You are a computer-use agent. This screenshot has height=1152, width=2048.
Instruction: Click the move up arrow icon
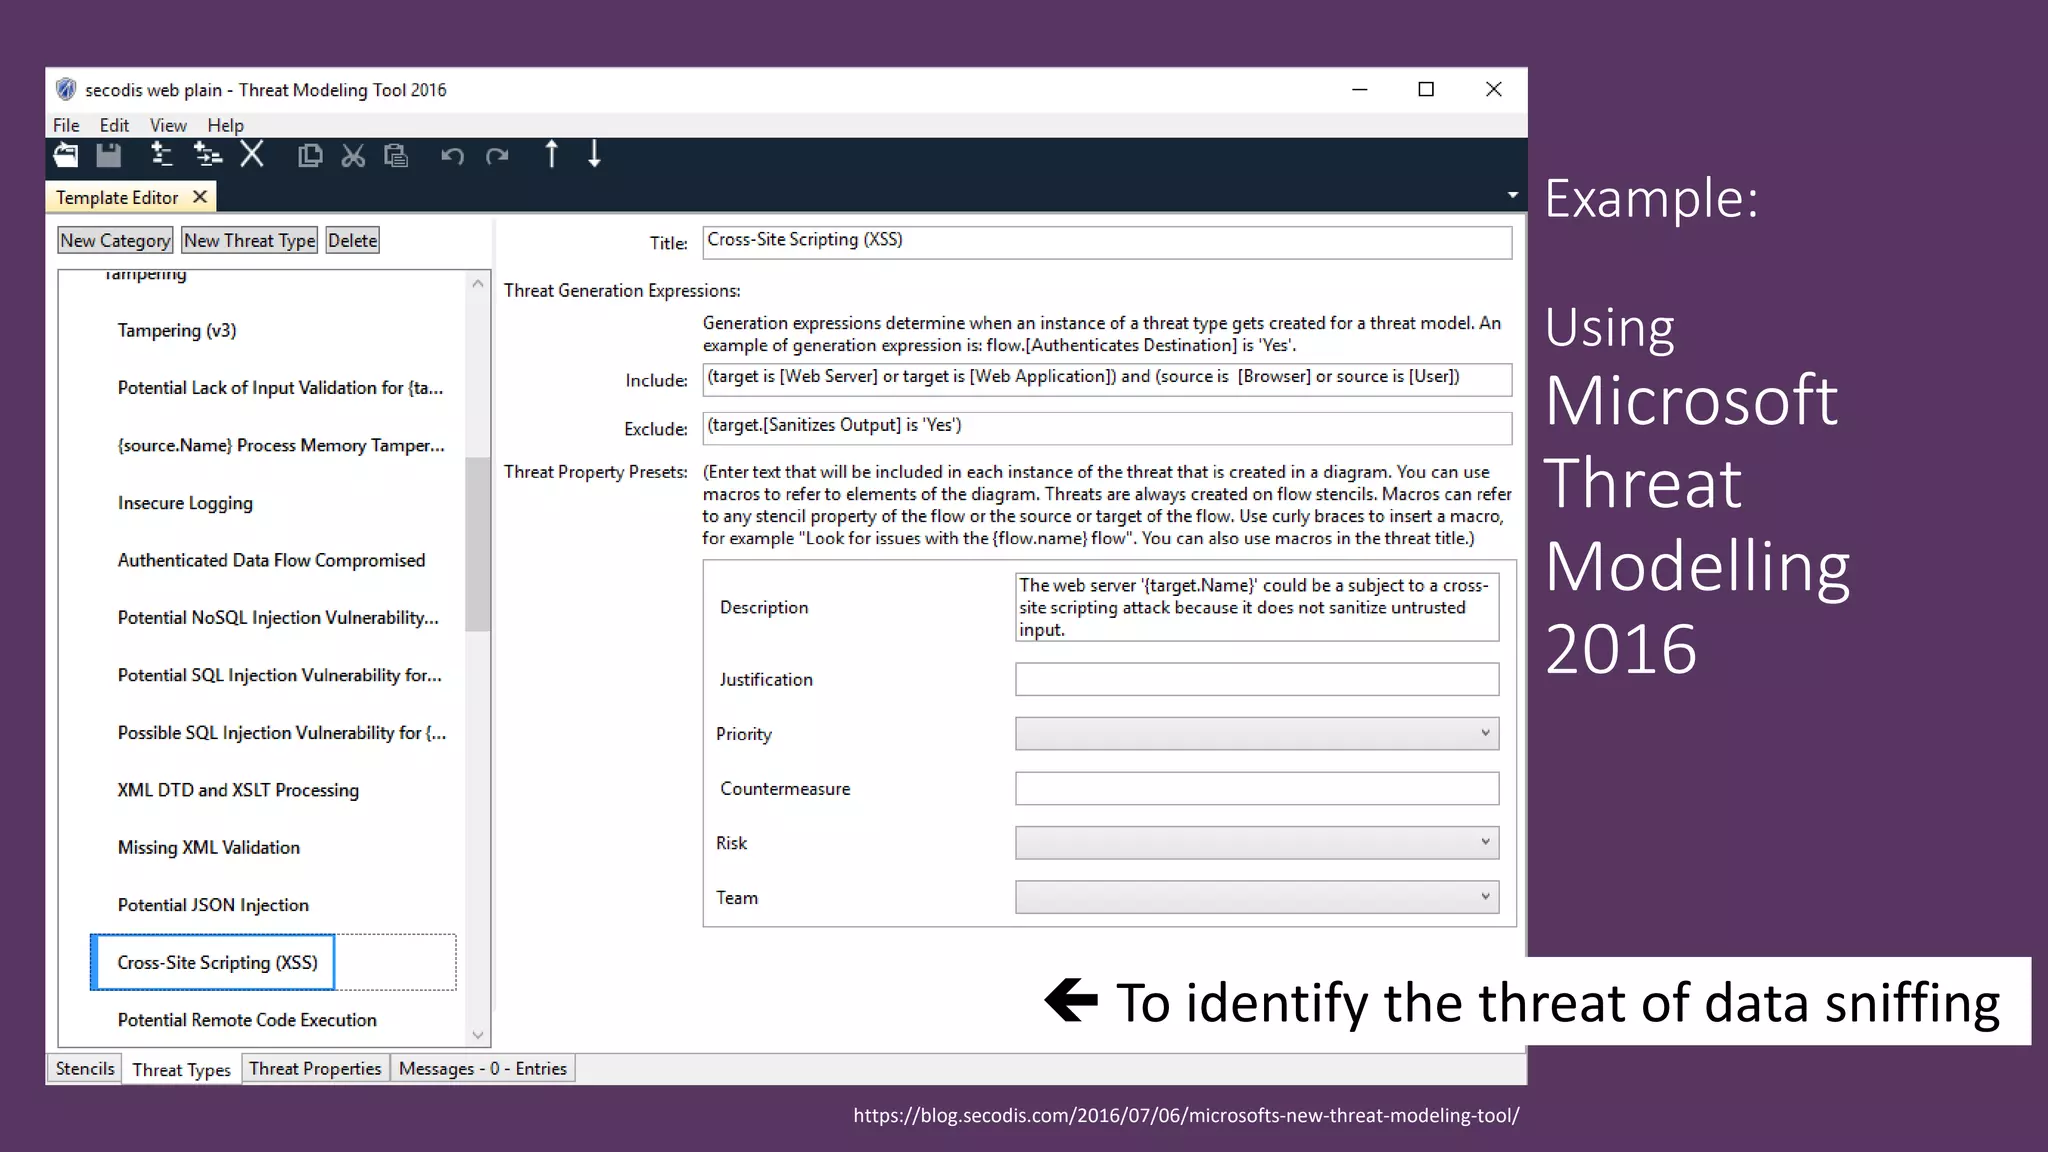[x=551, y=155]
